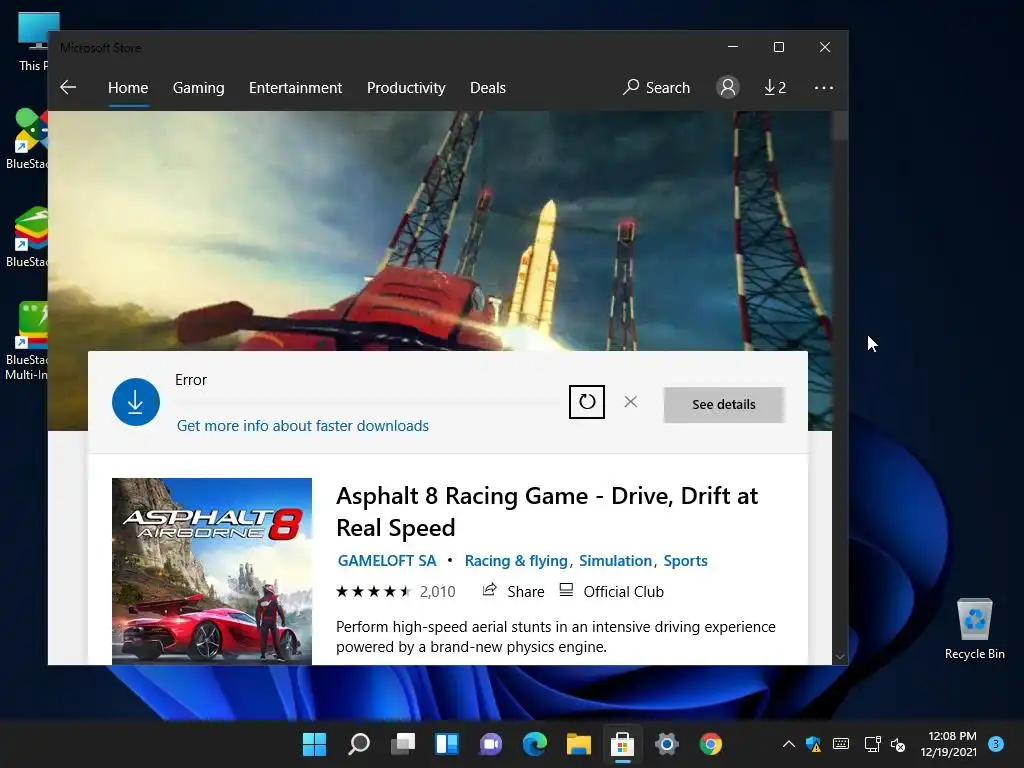Viewport: 1024px width, 768px height.
Task: Select the BlueStacks Multi-Instance desktop shortcut
Action: click(x=26, y=341)
